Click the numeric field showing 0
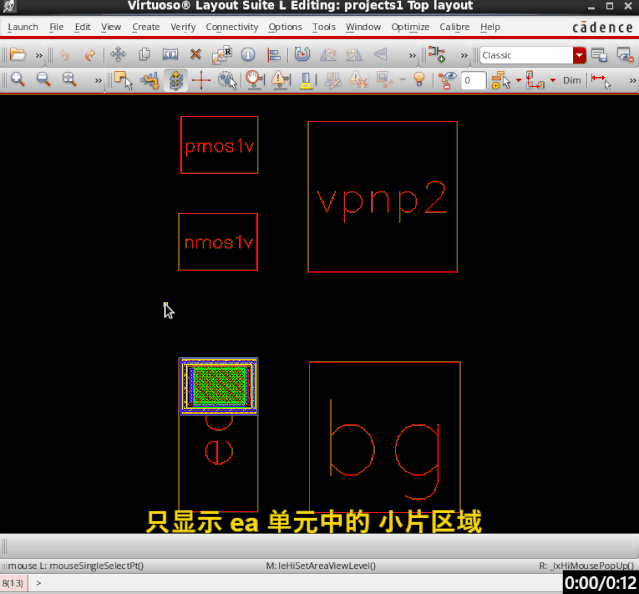639x594 pixels. click(473, 80)
